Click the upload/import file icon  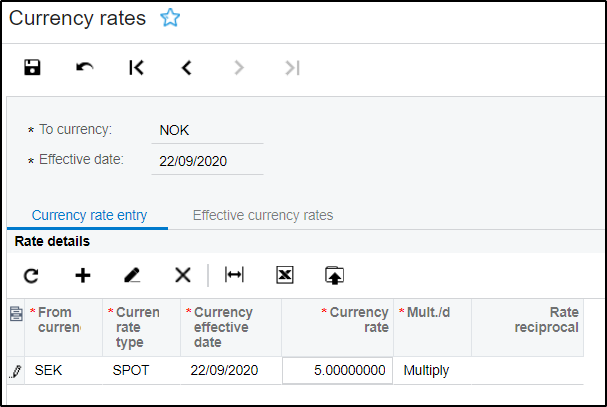point(334,275)
